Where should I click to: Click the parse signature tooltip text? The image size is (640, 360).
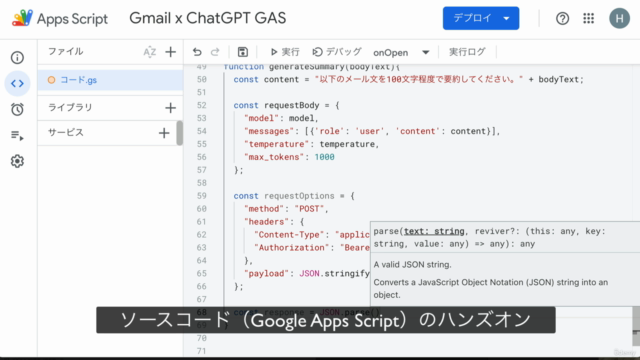(x=489, y=238)
